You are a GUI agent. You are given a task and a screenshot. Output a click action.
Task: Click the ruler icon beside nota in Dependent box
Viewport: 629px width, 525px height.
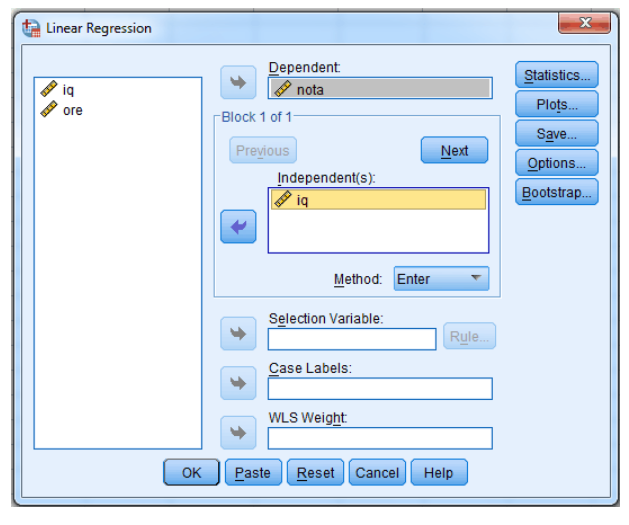click(x=283, y=89)
